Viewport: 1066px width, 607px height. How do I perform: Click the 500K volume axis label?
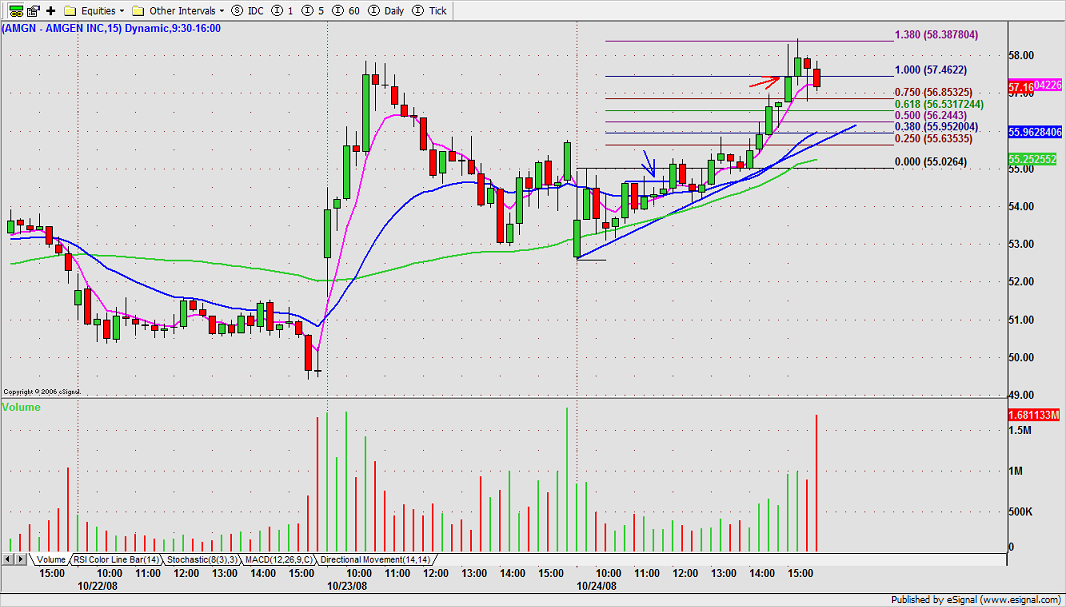tap(1021, 512)
